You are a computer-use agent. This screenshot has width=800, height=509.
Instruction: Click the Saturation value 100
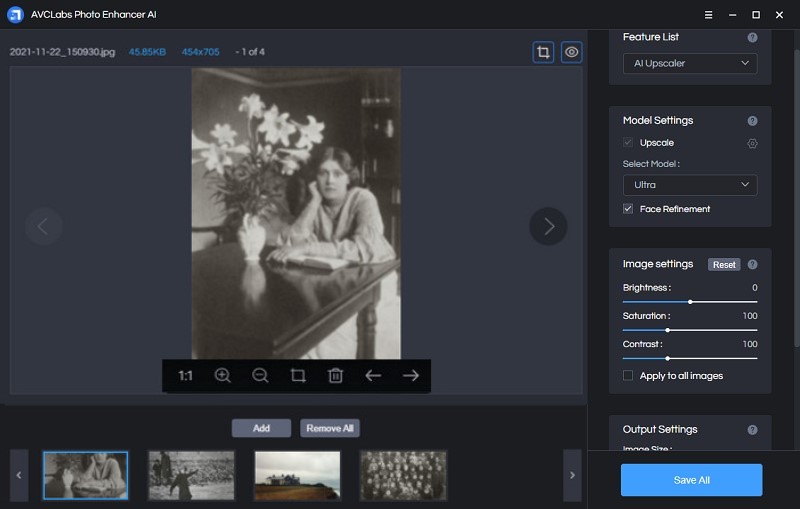pyautogui.click(x=750, y=316)
